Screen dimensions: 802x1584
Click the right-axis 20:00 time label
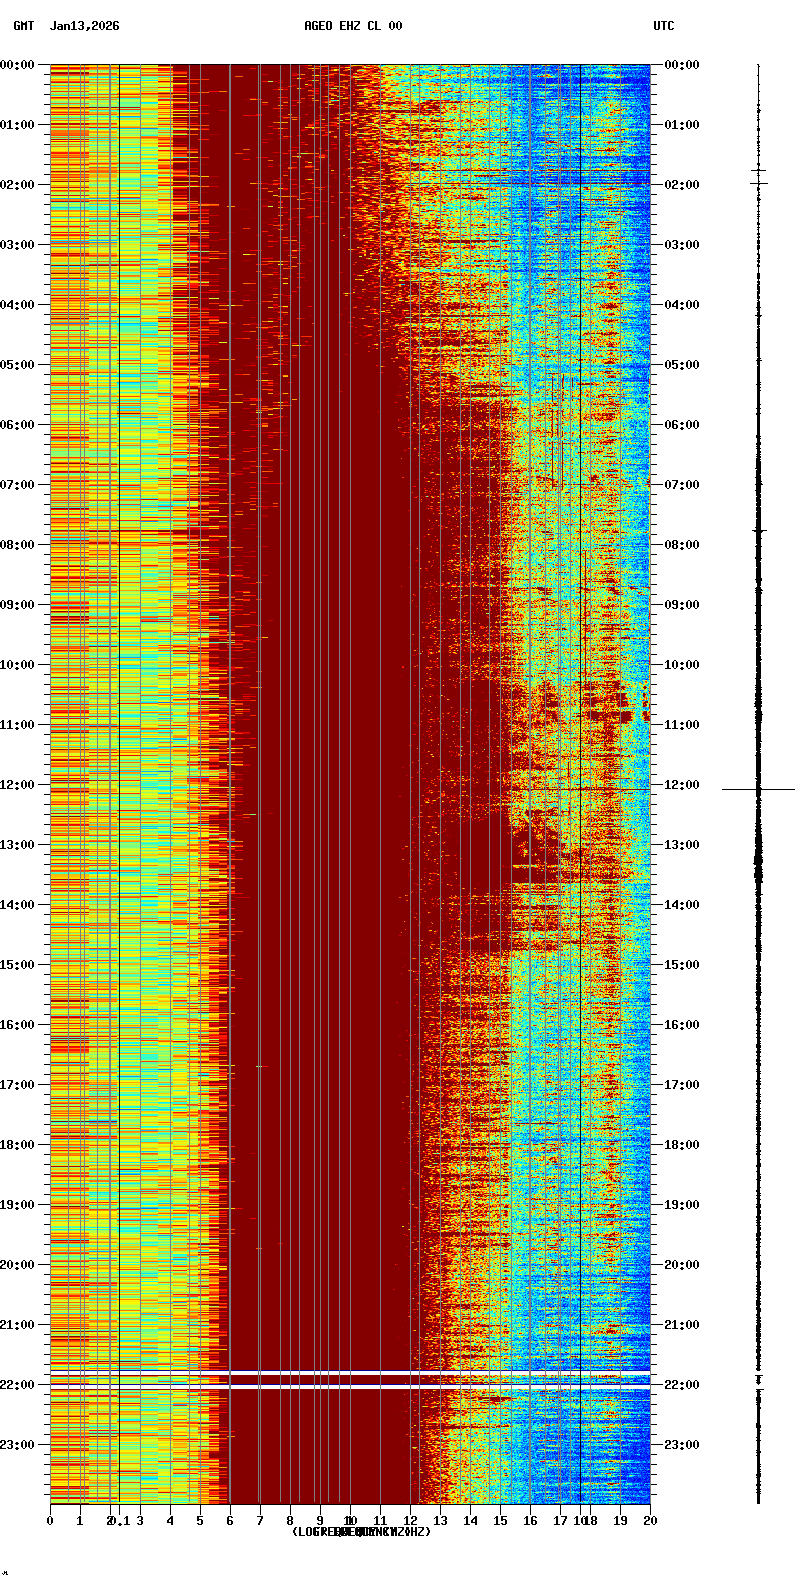(682, 1265)
